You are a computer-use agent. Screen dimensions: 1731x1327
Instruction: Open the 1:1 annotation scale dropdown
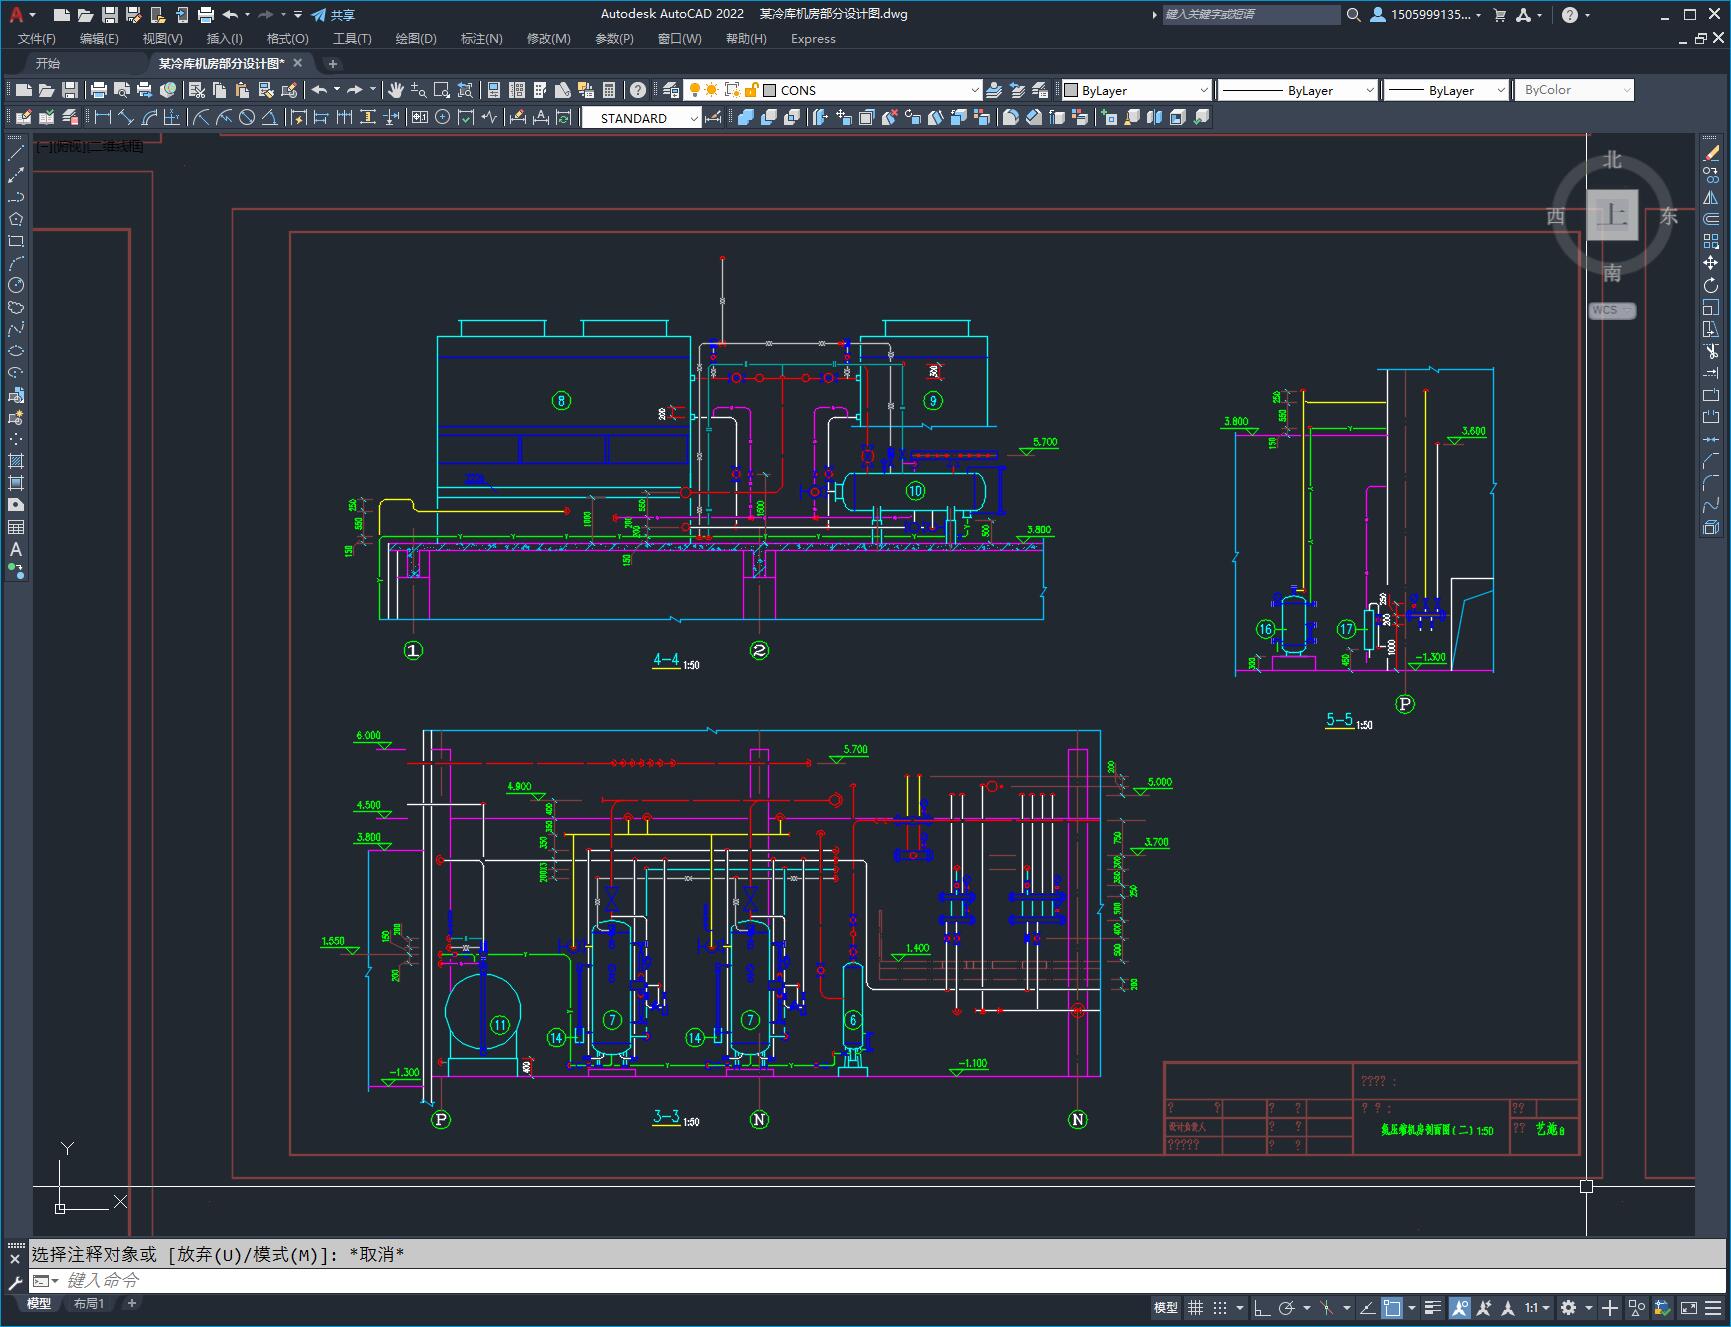tap(1537, 1307)
